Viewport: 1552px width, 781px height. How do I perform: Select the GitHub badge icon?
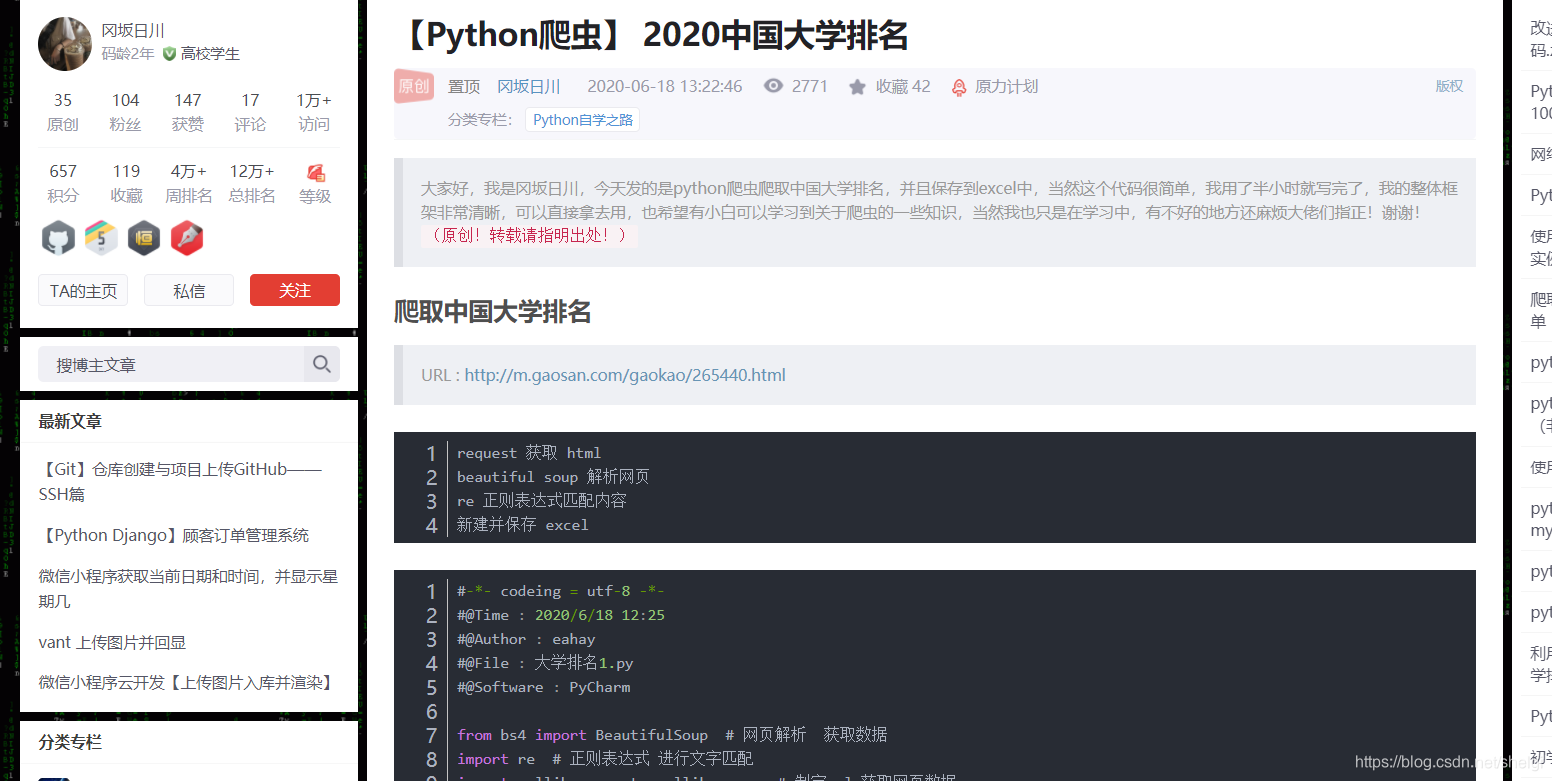[x=58, y=238]
